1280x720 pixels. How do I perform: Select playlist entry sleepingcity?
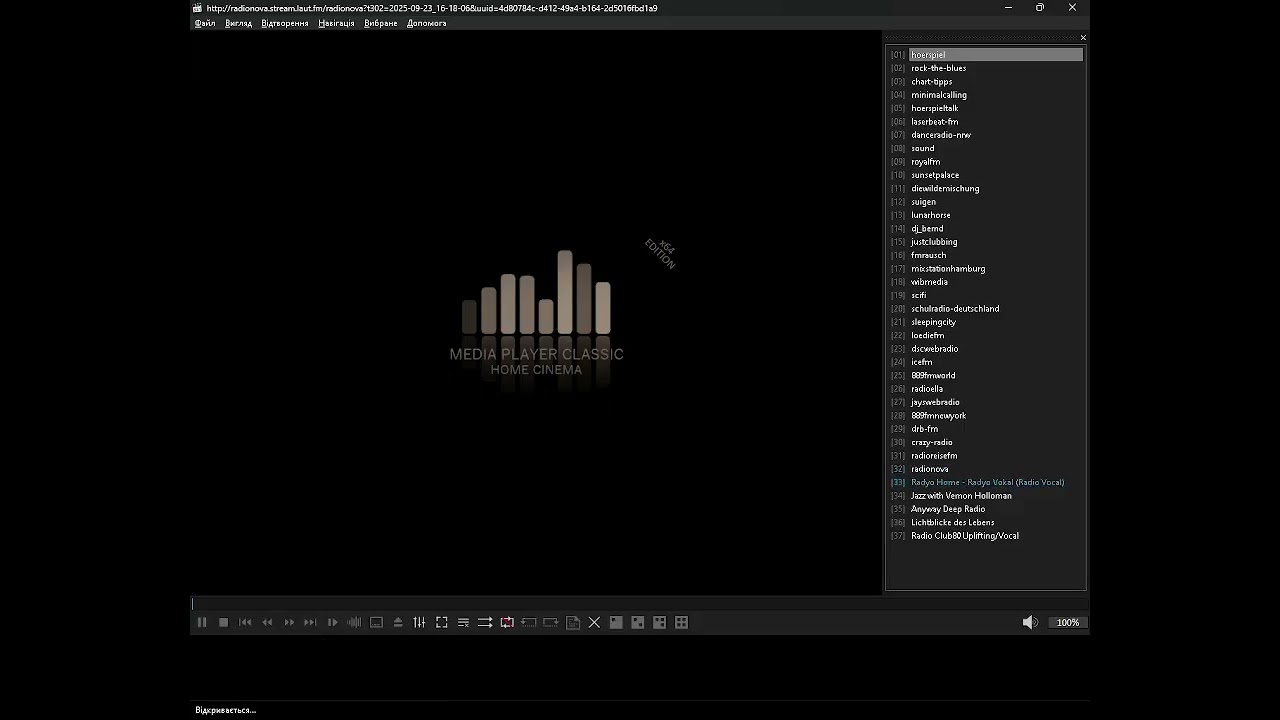[x=986, y=322]
